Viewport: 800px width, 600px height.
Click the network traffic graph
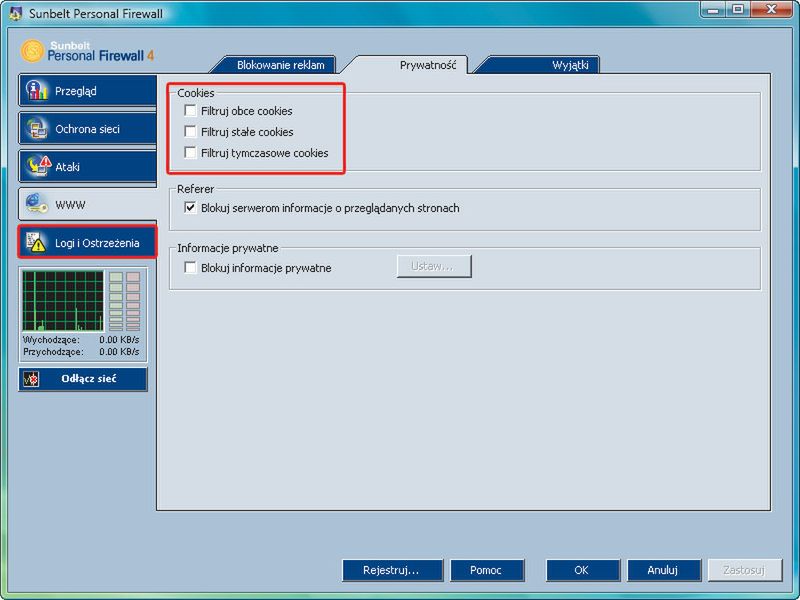click(63, 301)
